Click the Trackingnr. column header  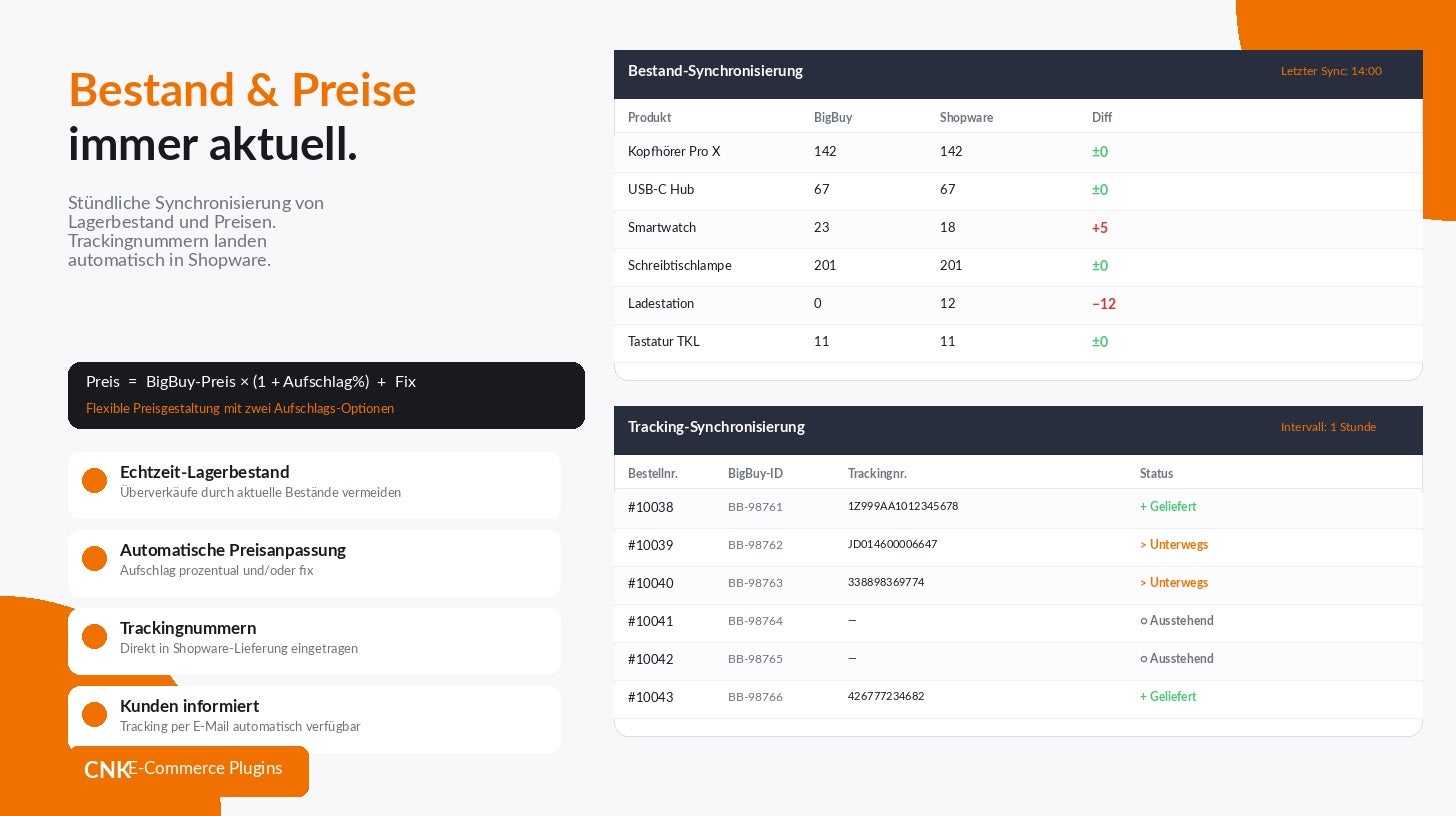tap(877, 474)
